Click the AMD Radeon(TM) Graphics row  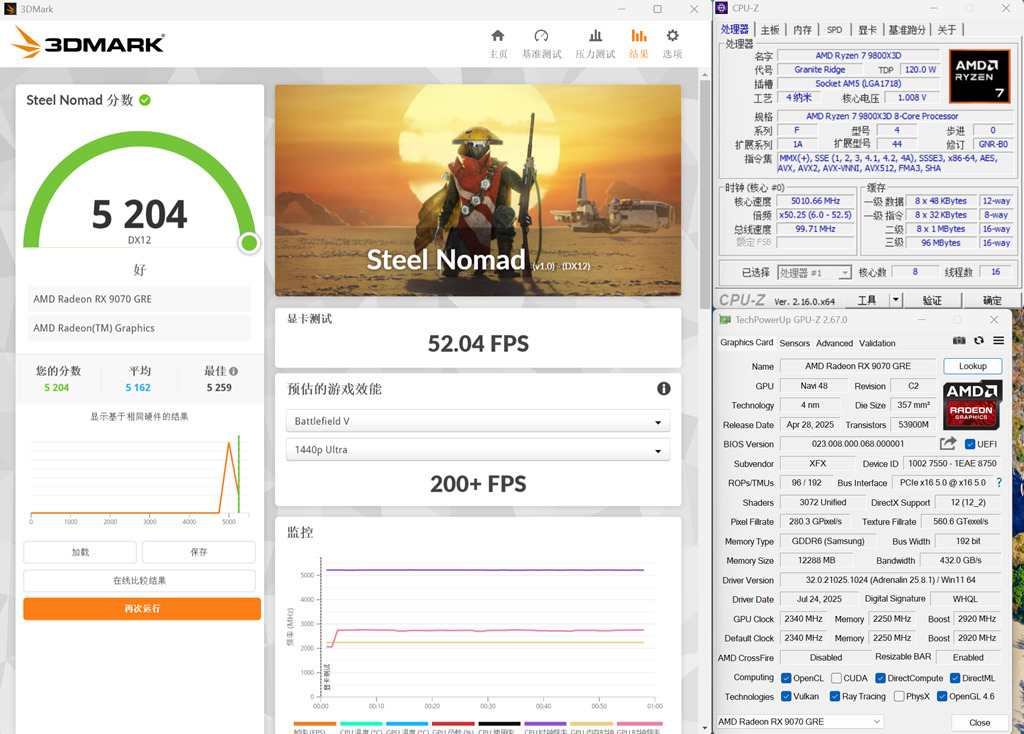[139, 328]
